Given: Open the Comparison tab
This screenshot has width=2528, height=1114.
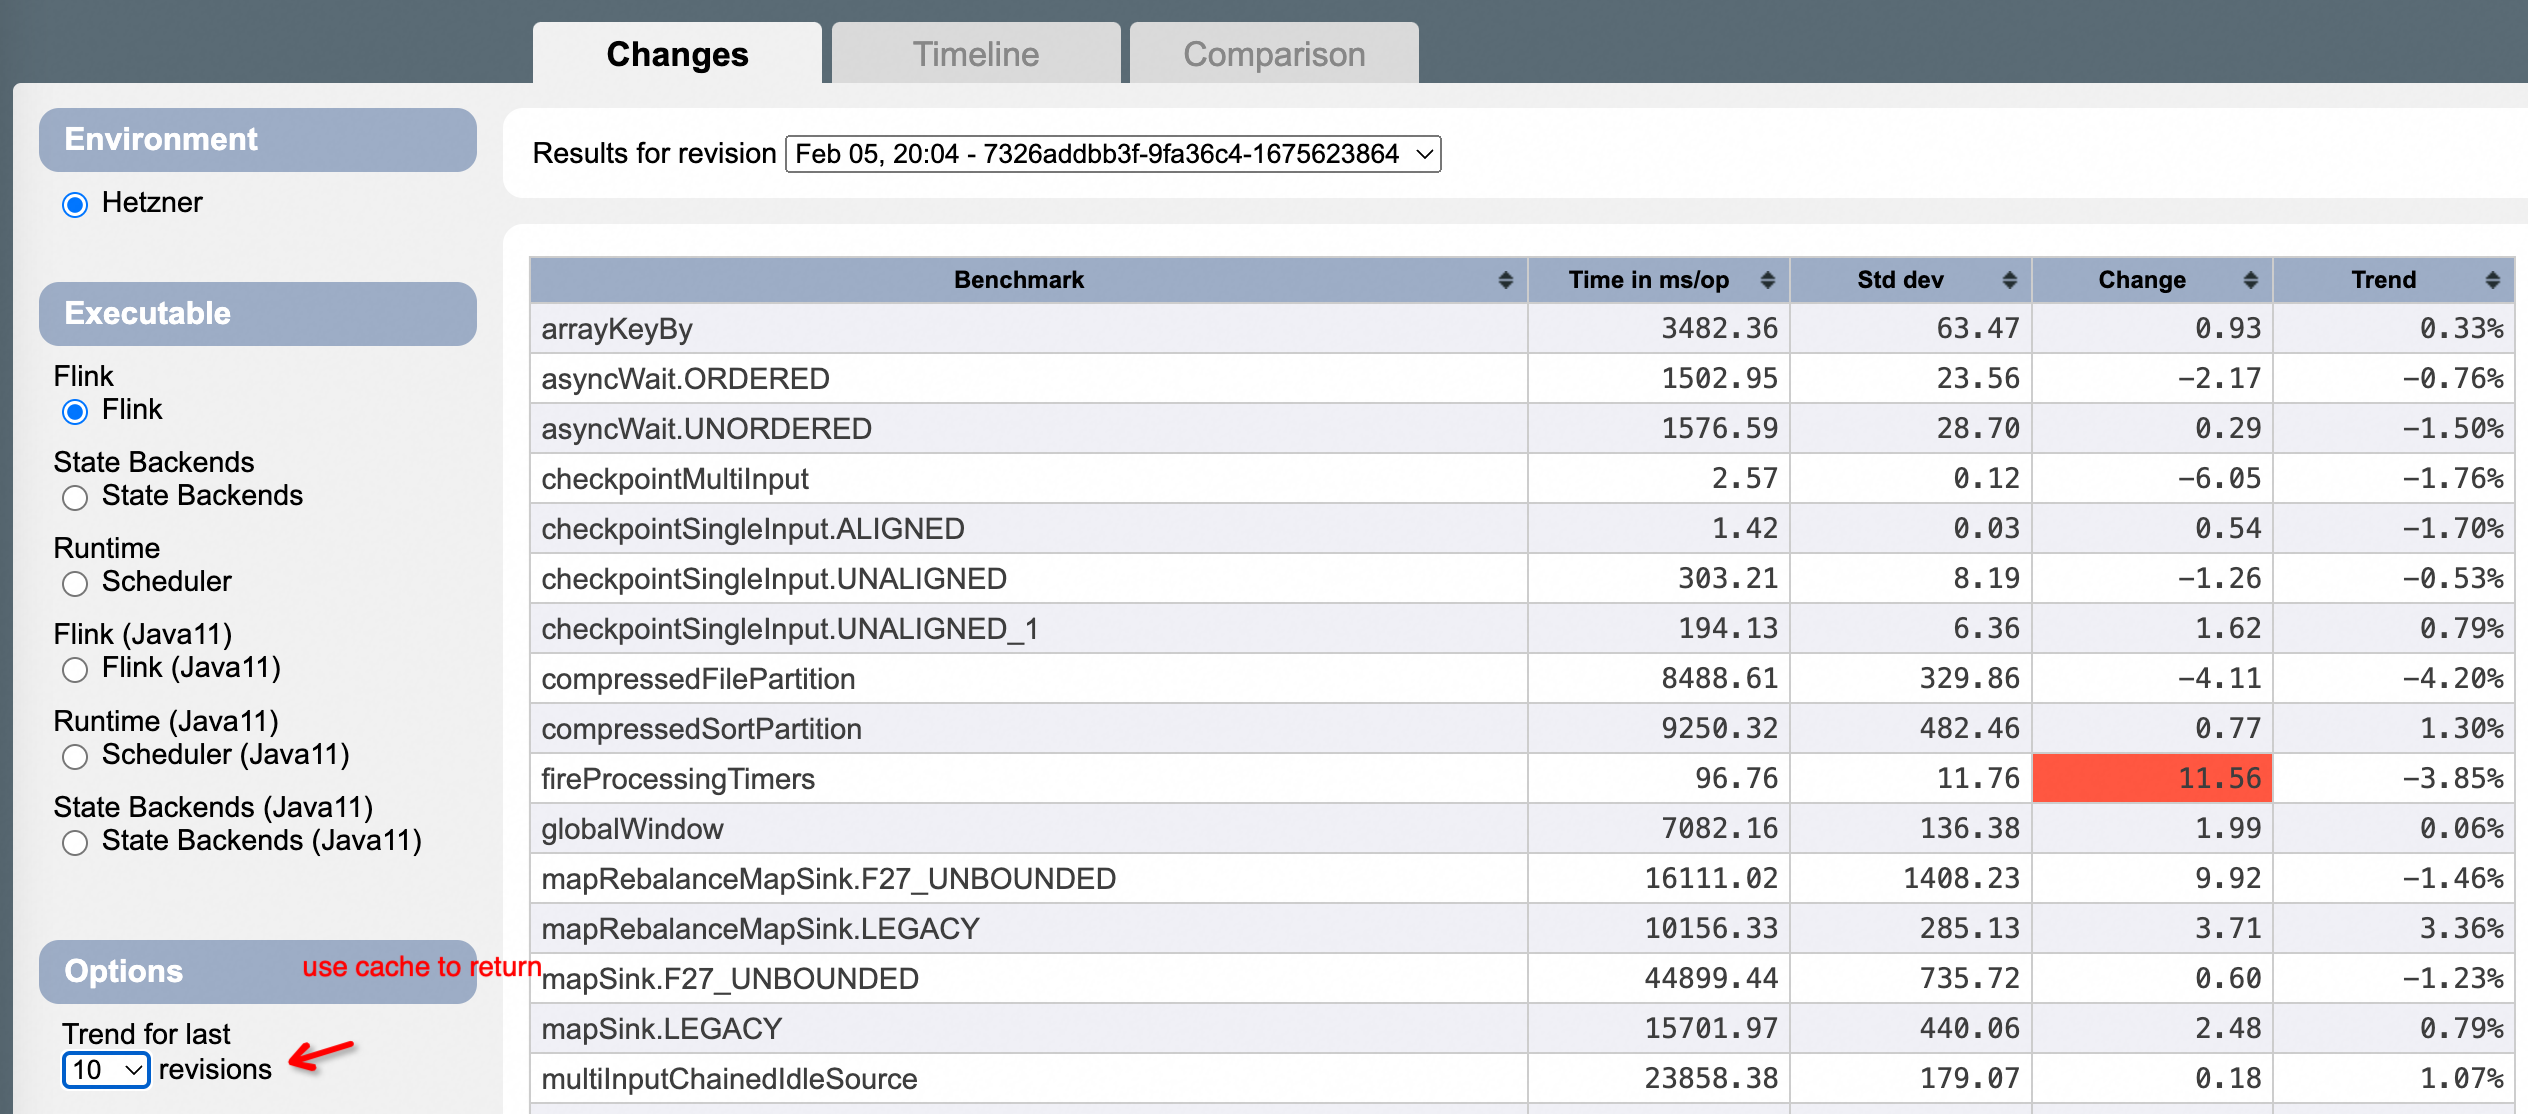Looking at the screenshot, I should pos(1273,54).
